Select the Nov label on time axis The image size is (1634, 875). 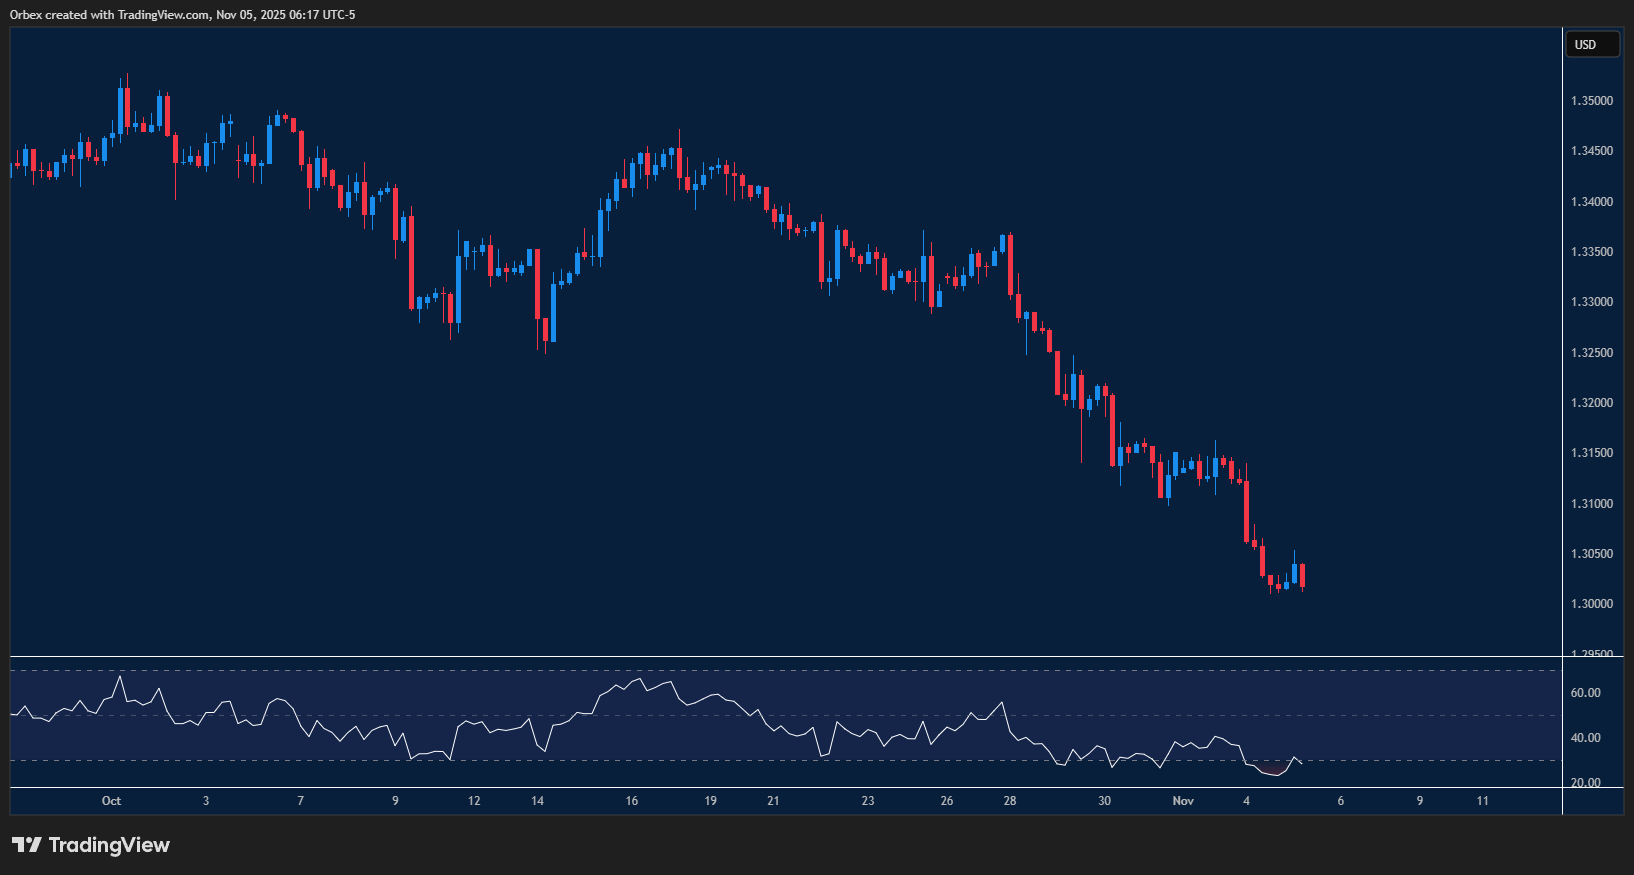pyautogui.click(x=1183, y=801)
